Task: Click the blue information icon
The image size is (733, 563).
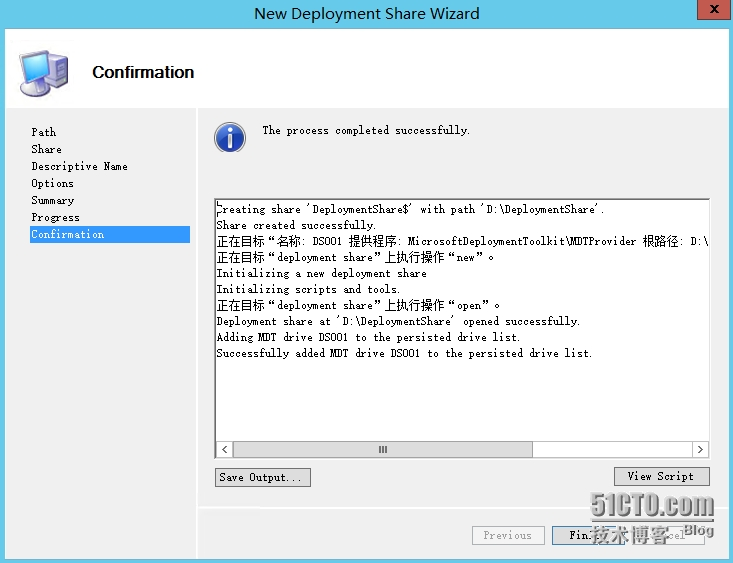Action: pyautogui.click(x=230, y=137)
